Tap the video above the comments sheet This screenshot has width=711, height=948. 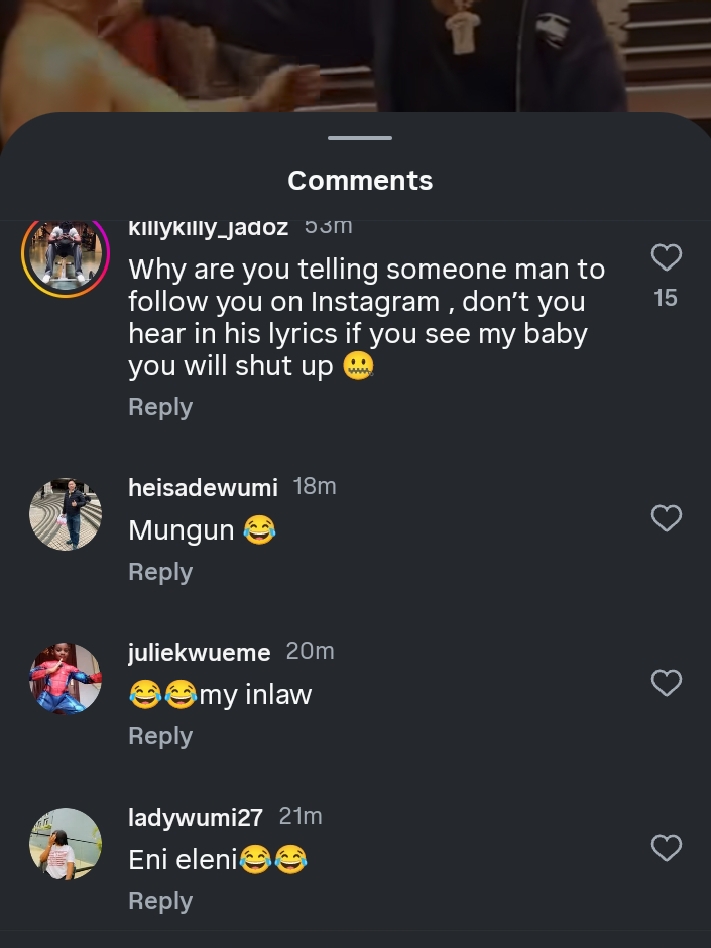tap(355, 55)
